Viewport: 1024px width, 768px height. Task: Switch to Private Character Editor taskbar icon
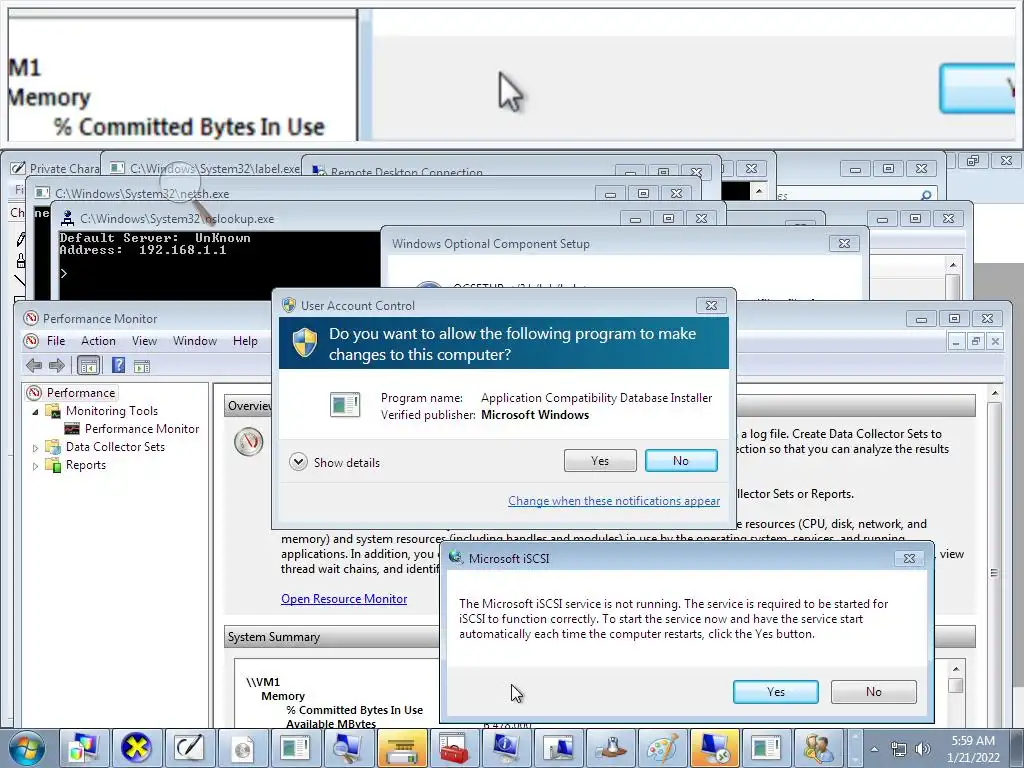click(x=189, y=748)
